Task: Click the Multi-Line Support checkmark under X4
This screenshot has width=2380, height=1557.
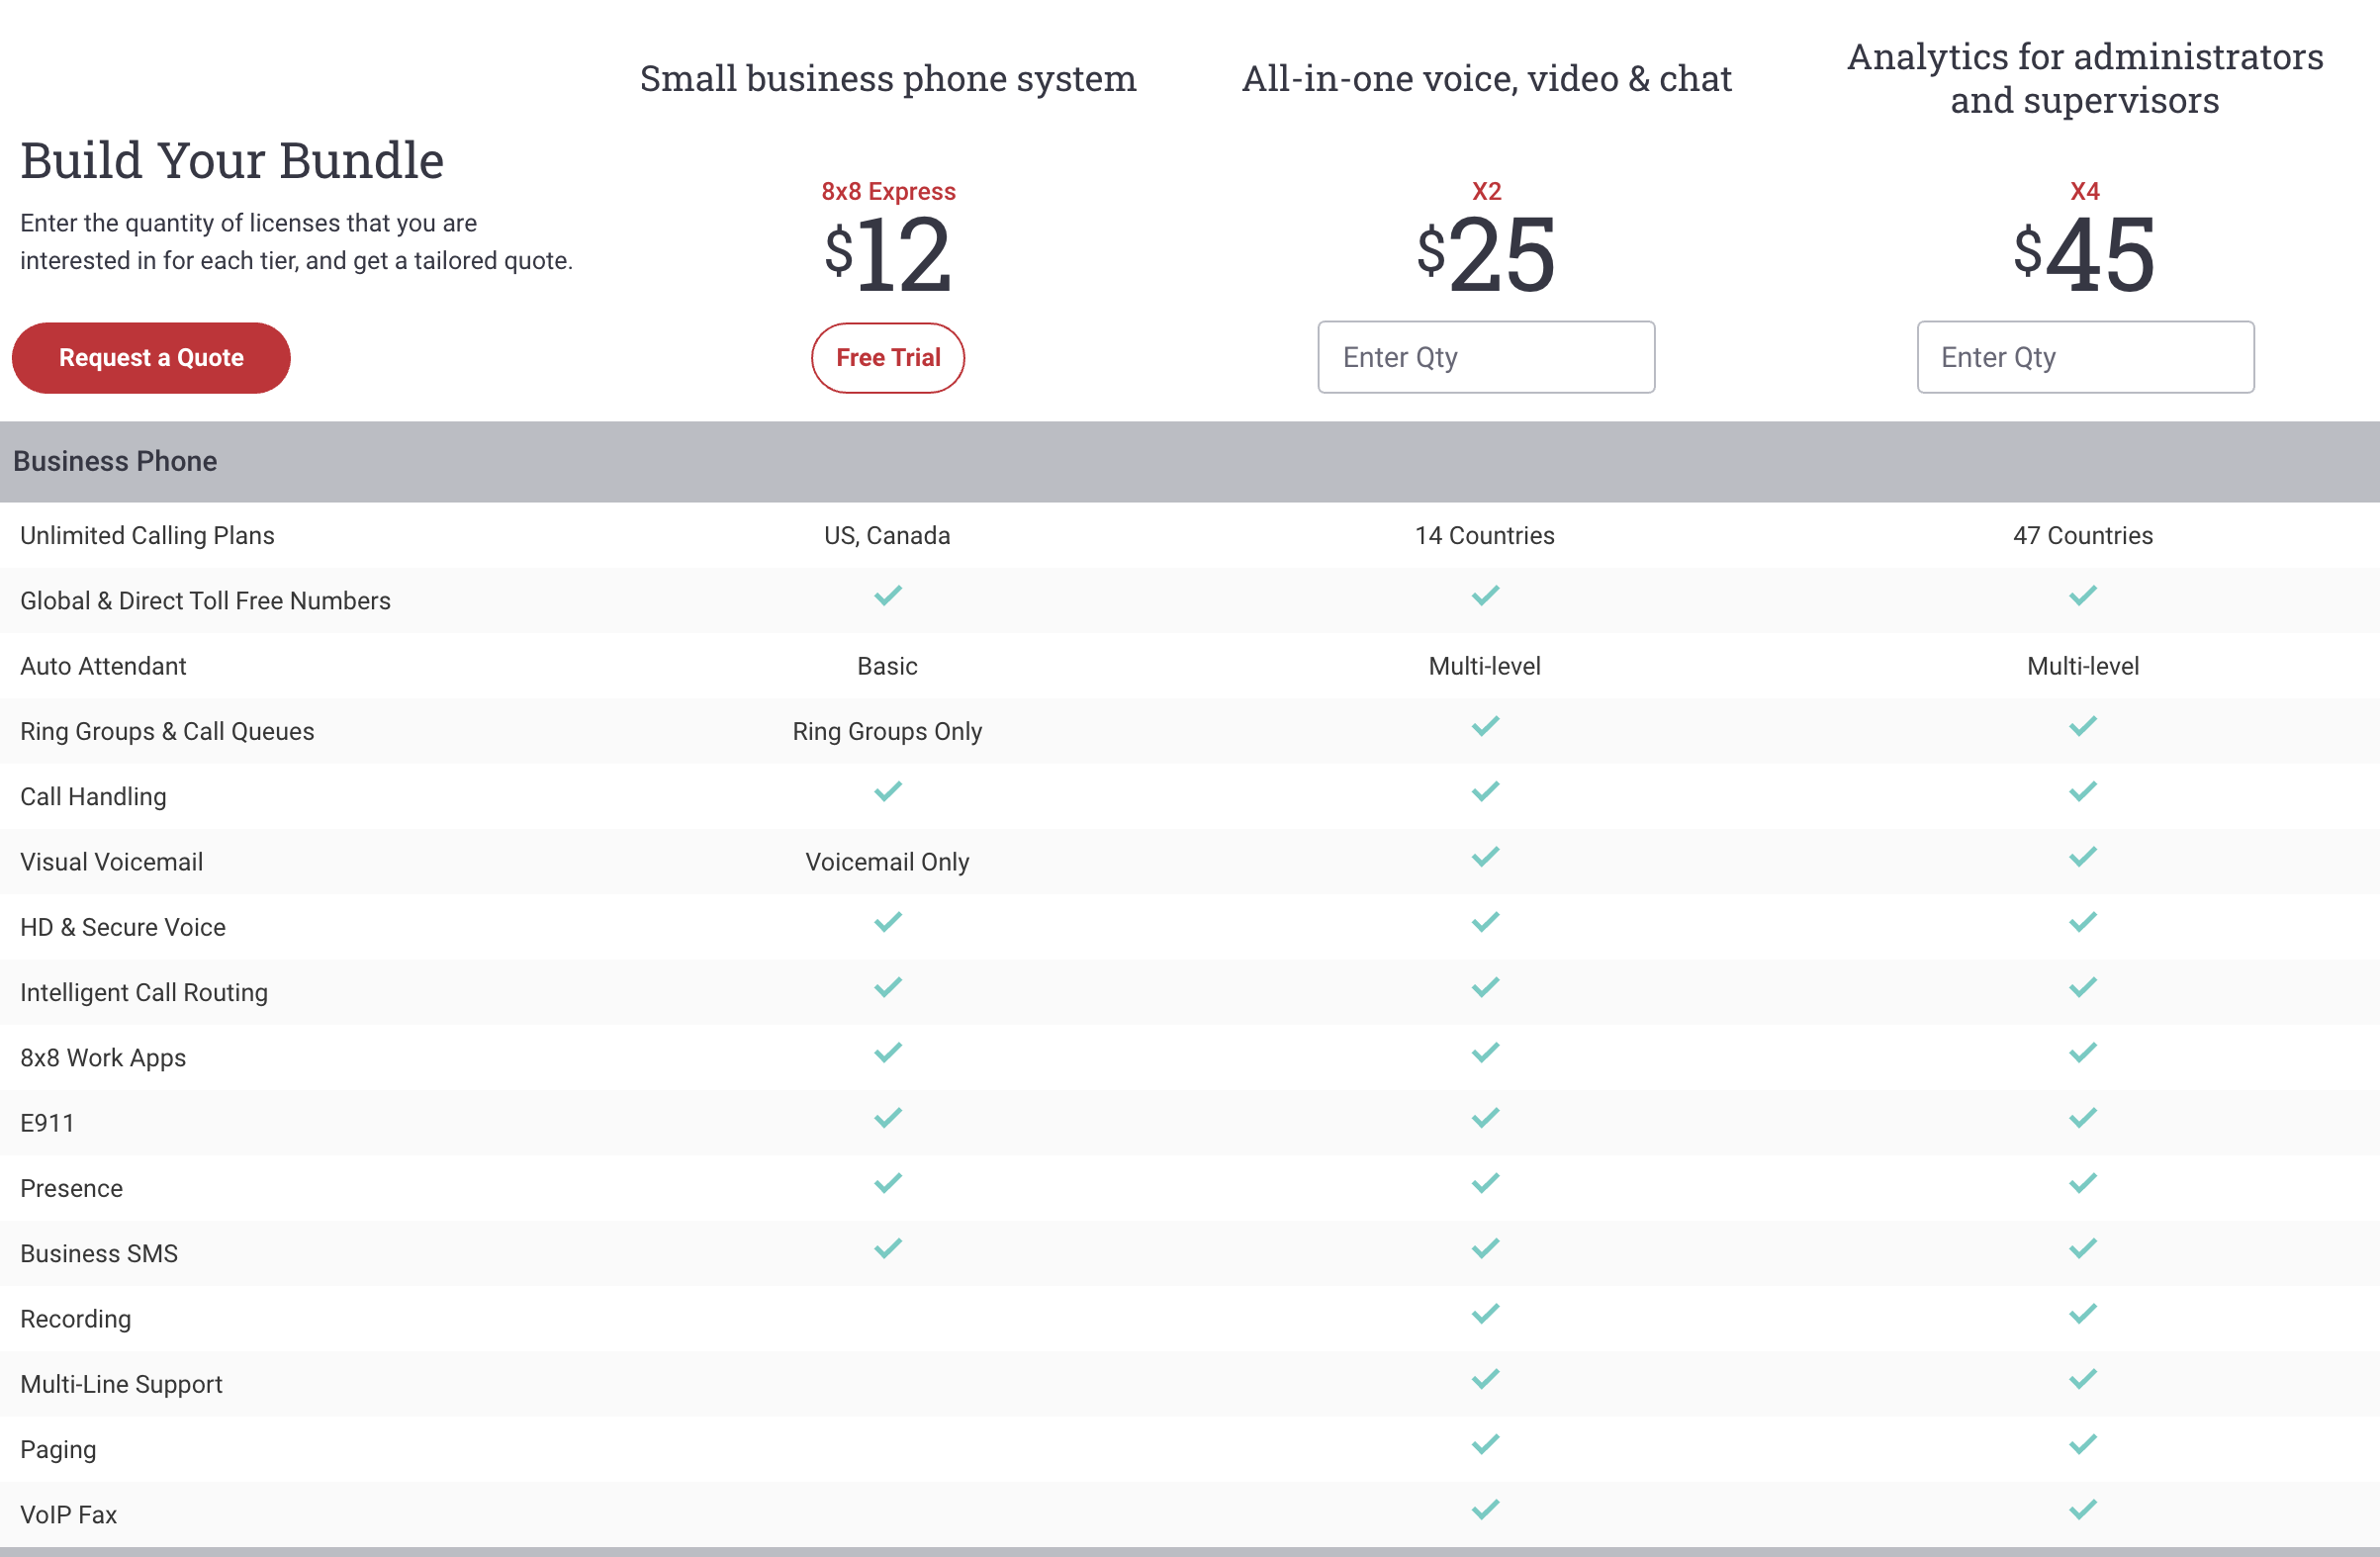Action: click(x=2083, y=1380)
